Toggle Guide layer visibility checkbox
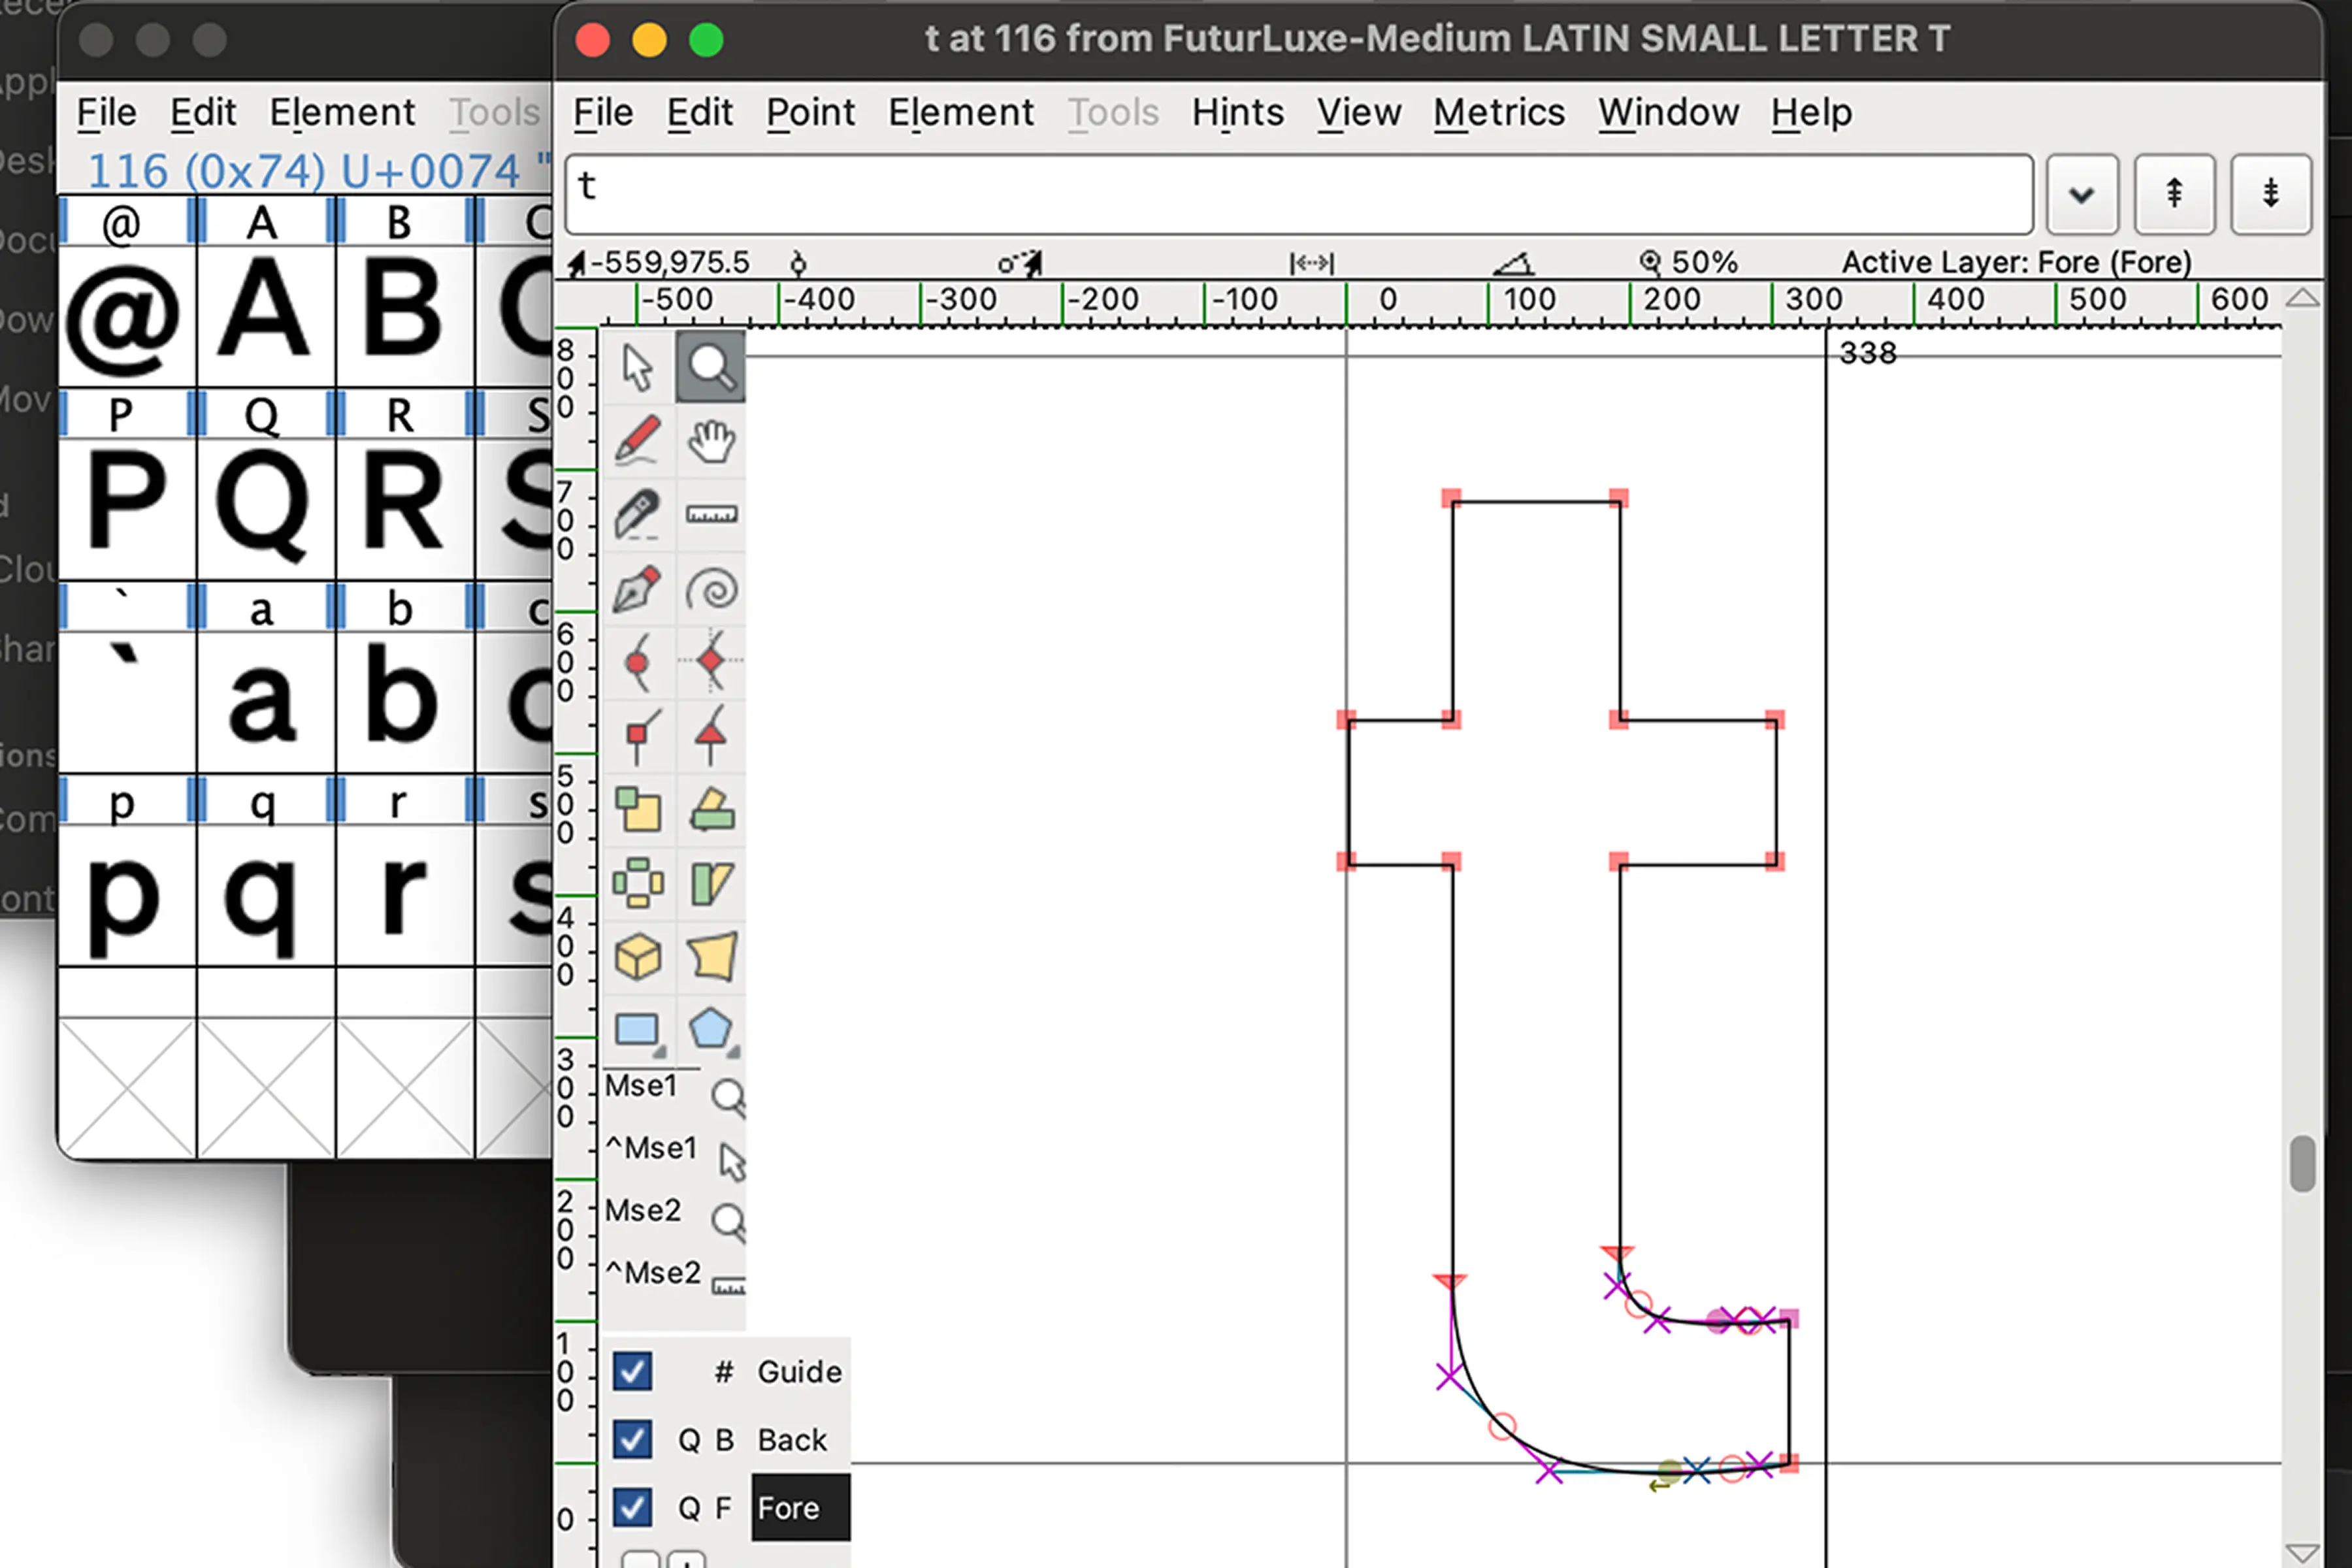 pyautogui.click(x=632, y=1371)
